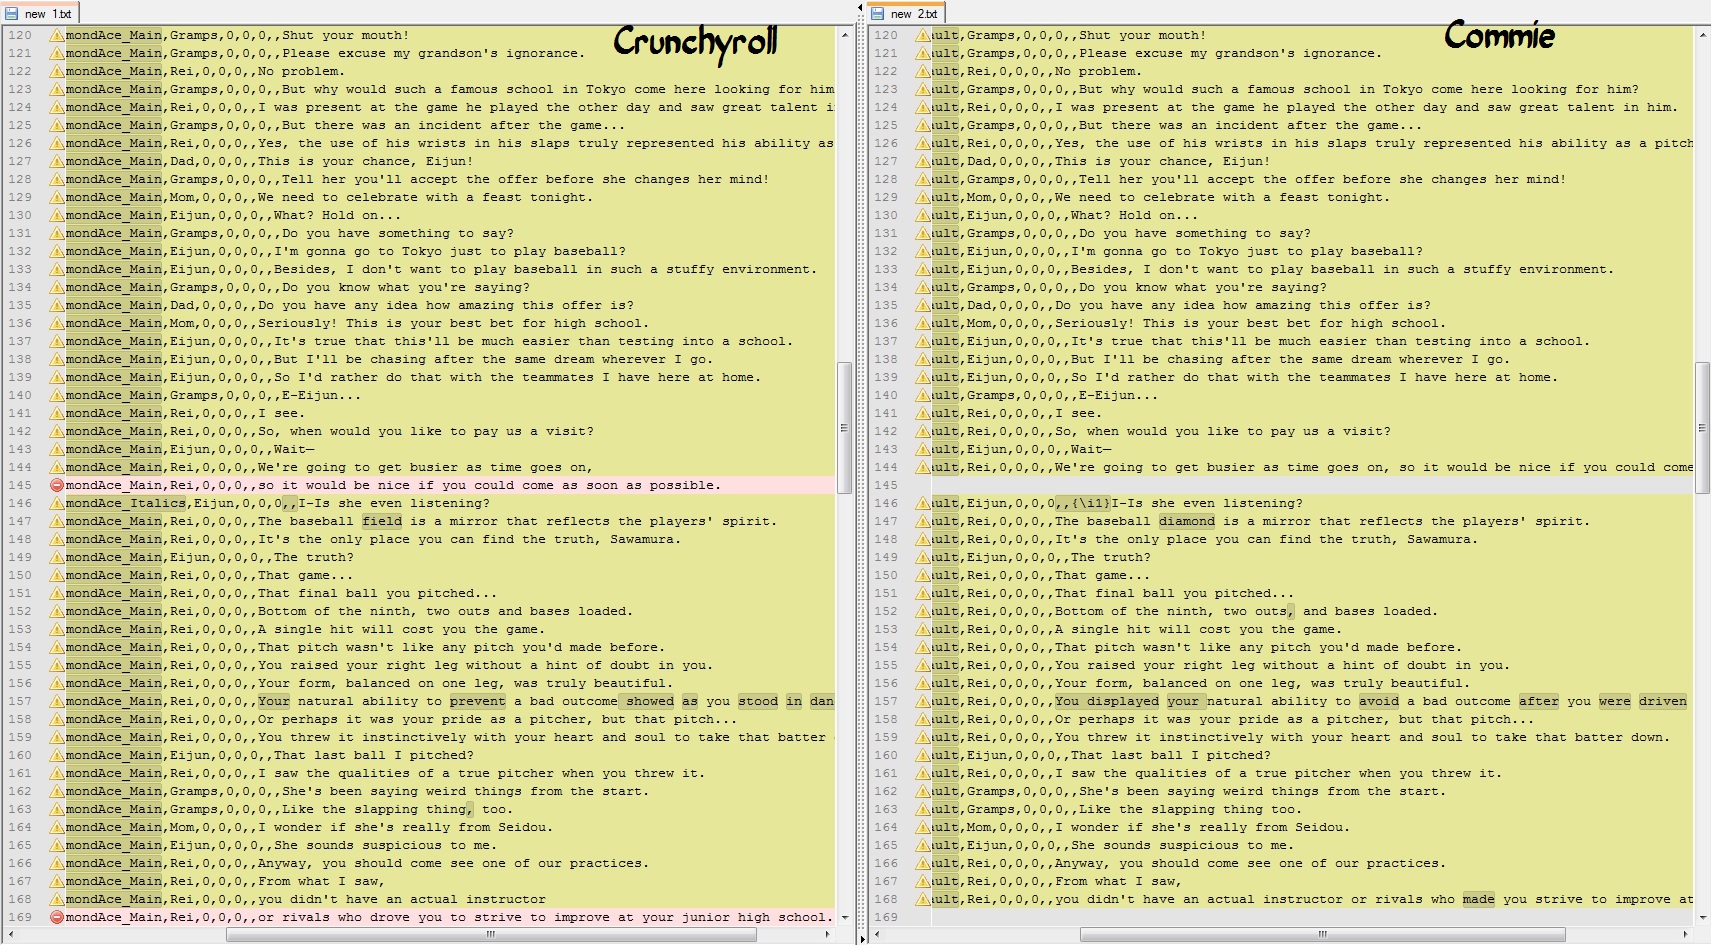Click the warning icon on line 157, right pane

tap(923, 701)
